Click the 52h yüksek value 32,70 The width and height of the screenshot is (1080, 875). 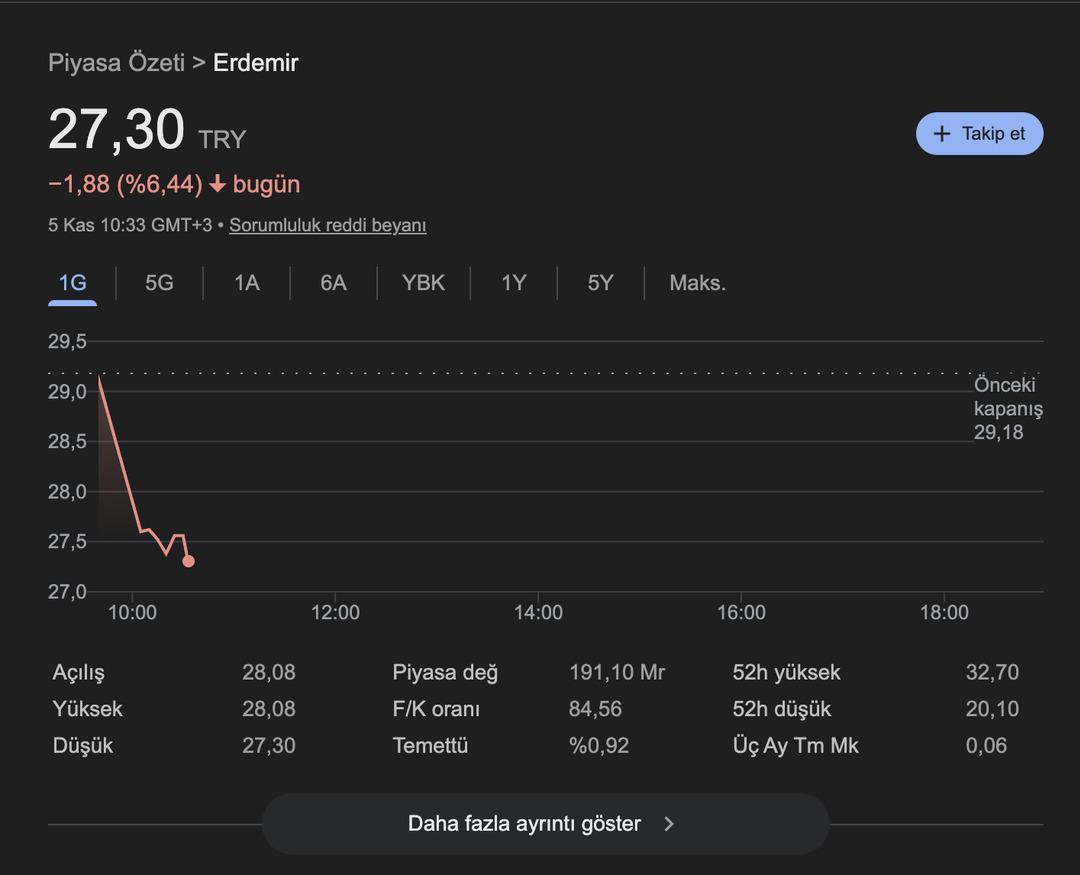tap(992, 672)
